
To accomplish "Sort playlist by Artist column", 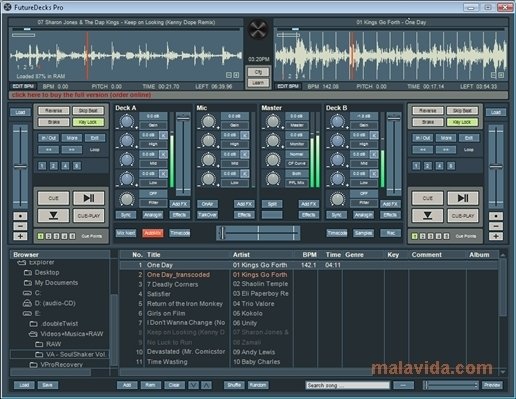I will pos(241,255).
